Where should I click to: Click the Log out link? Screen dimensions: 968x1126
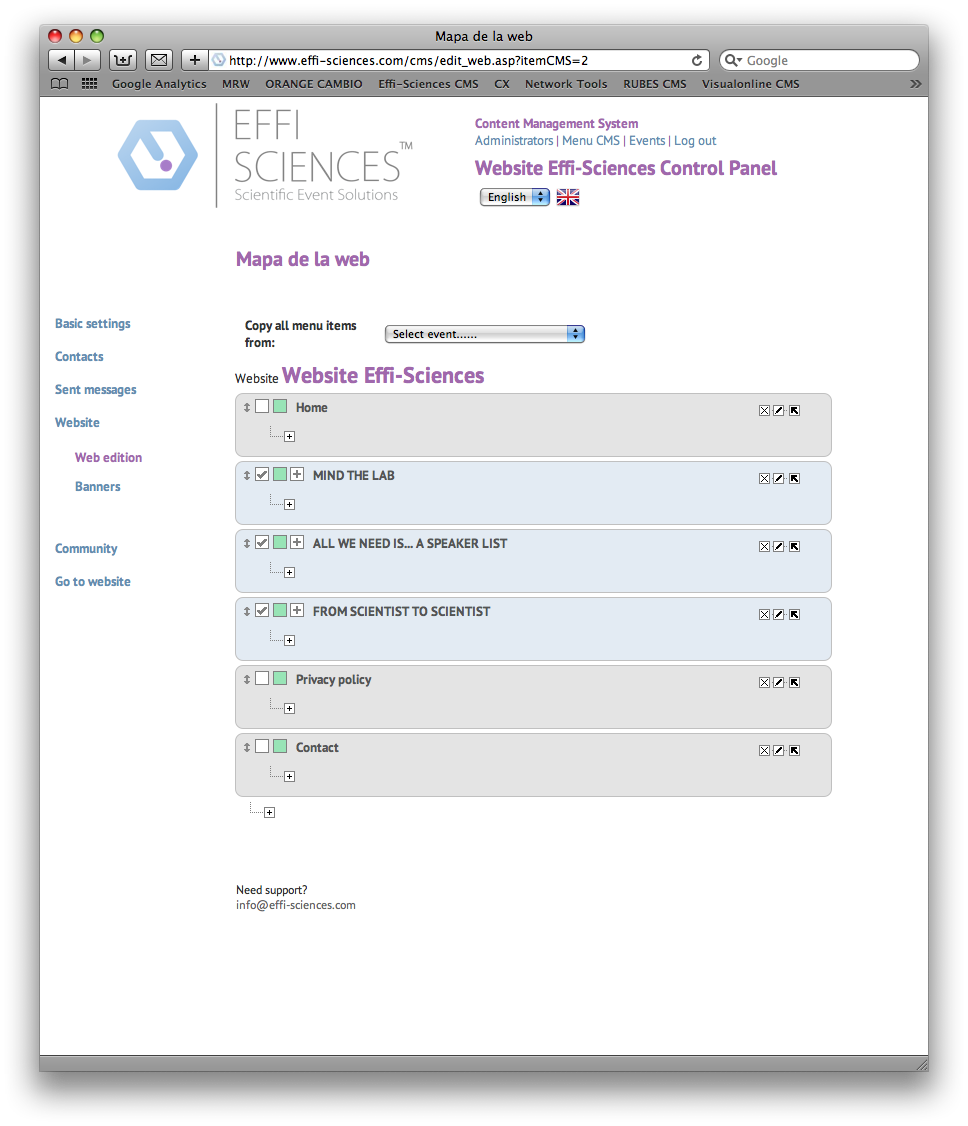pyautogui.click(x=695, y=141)
